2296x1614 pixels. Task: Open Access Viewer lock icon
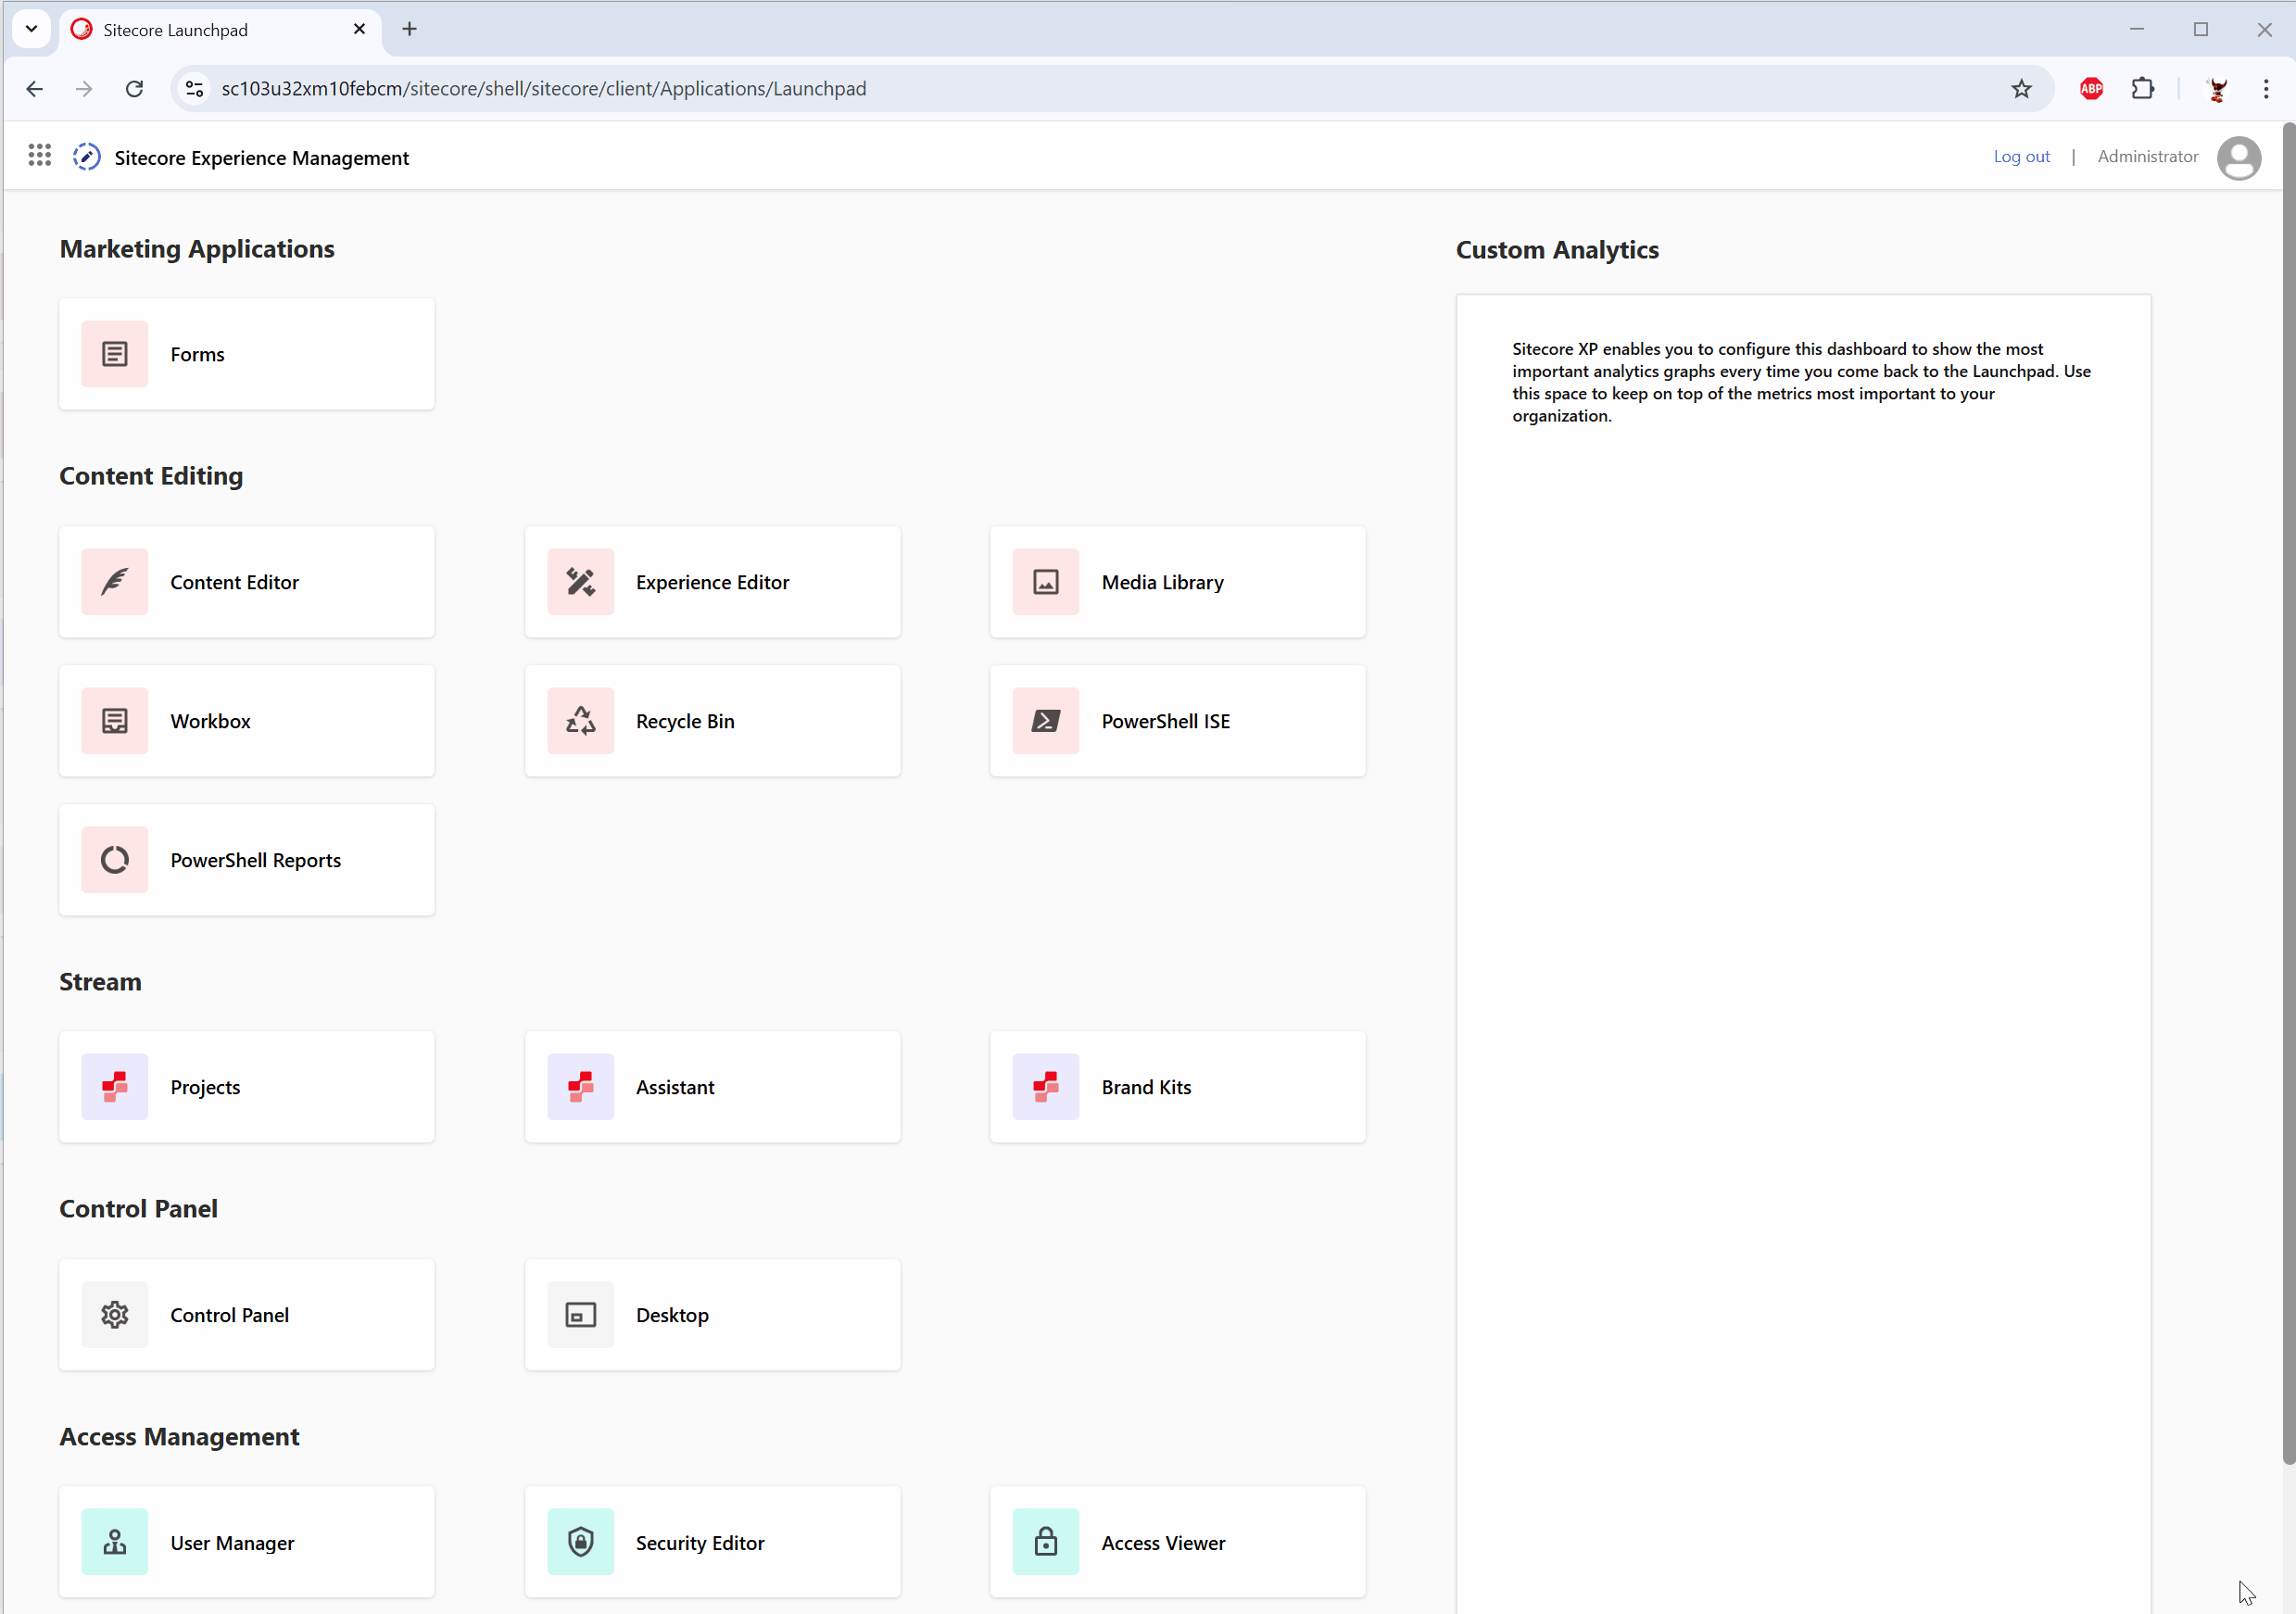[x=1045, y=1542]
